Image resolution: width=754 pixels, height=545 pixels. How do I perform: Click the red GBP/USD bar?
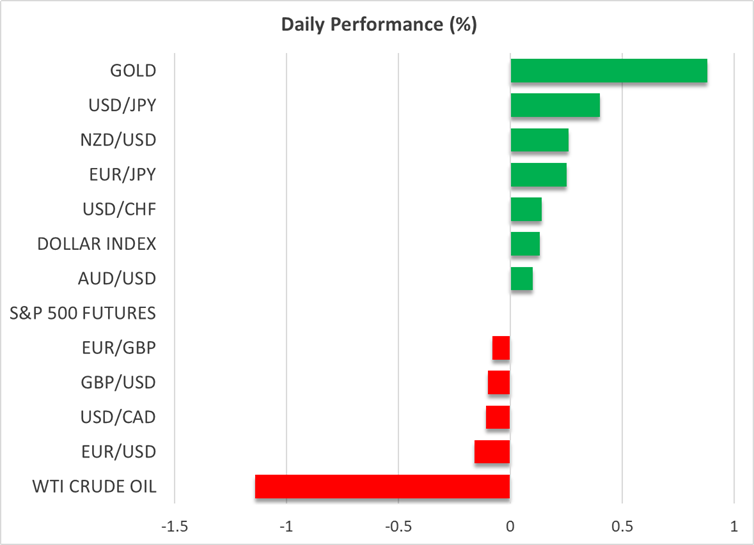pyautogui.click(x=499, y=383)
